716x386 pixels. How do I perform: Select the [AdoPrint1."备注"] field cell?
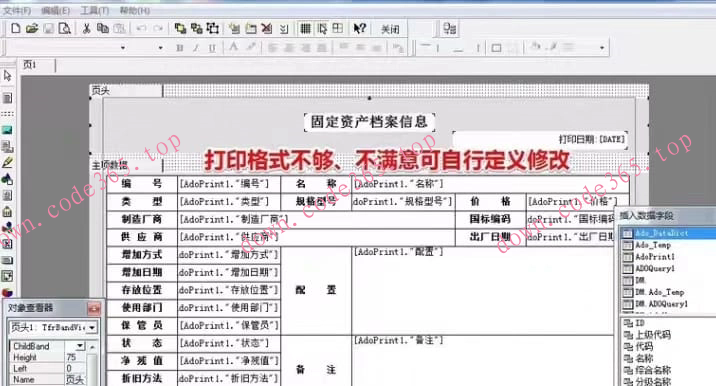(483, 361)
